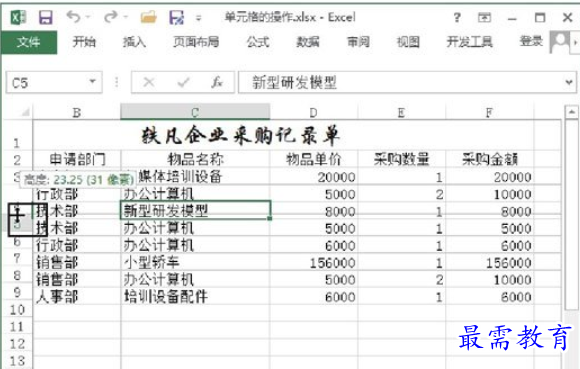Select the 媒体培训设备 cell

click(x=195, y=176)
